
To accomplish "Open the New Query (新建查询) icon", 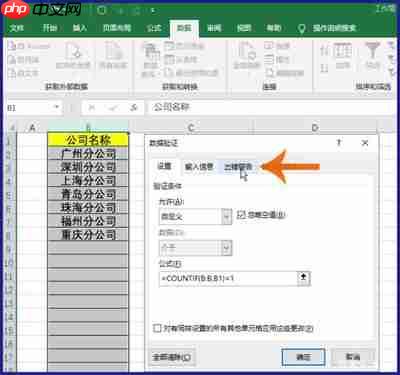I will [150, 52].
